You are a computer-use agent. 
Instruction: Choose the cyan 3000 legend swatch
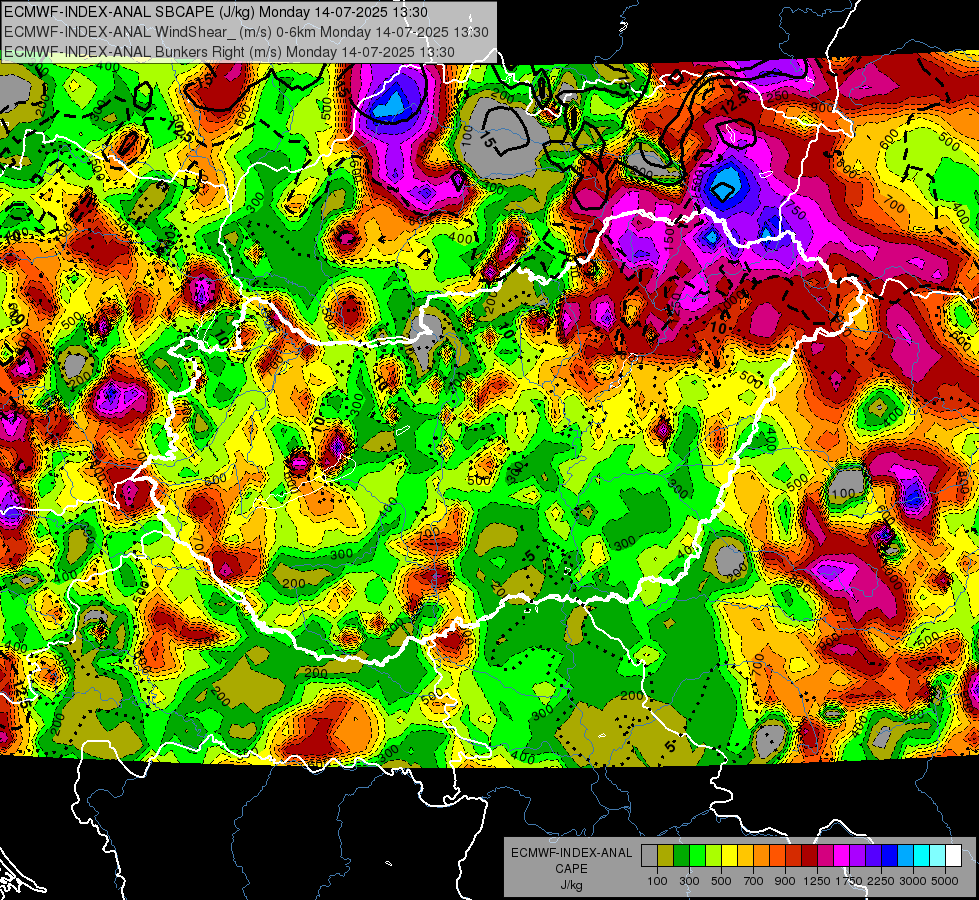(x=922, y=856)
